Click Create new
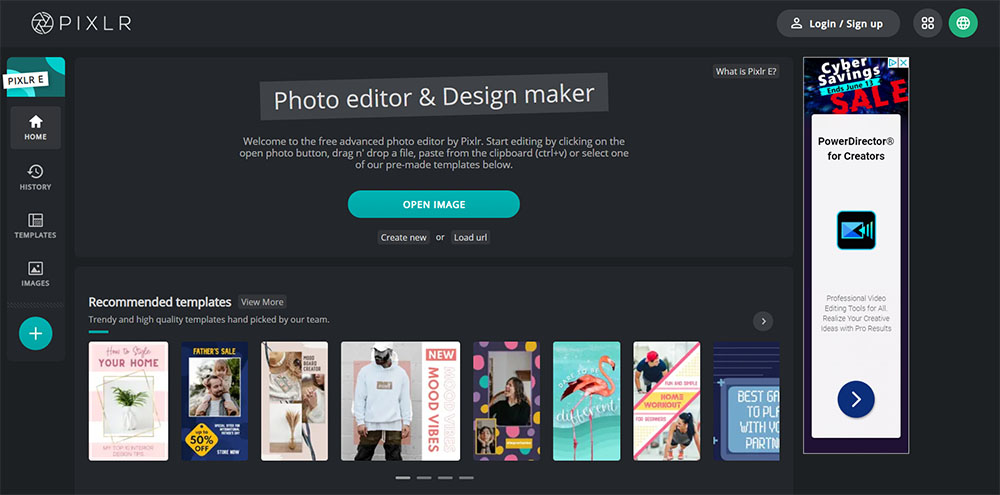The width and height of the screenshot is (1000, 495). (404, 237)
